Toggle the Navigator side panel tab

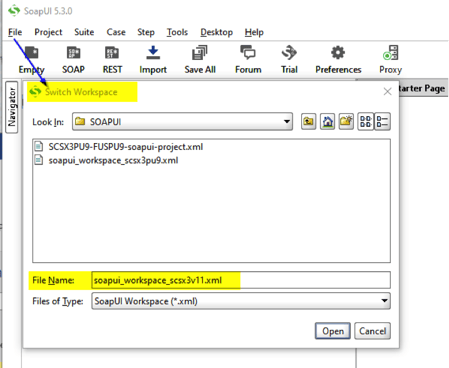[12, 107]
